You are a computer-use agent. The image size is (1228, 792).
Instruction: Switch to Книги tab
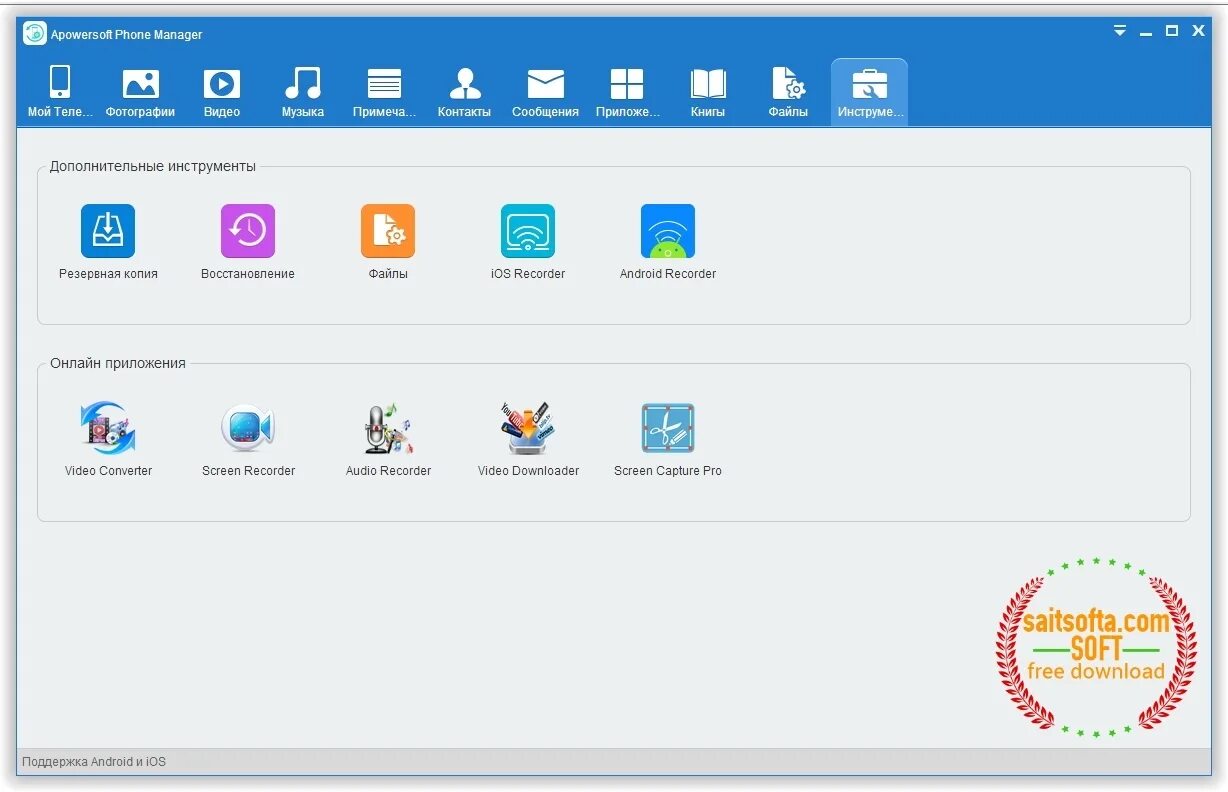[x=708, y=92]
